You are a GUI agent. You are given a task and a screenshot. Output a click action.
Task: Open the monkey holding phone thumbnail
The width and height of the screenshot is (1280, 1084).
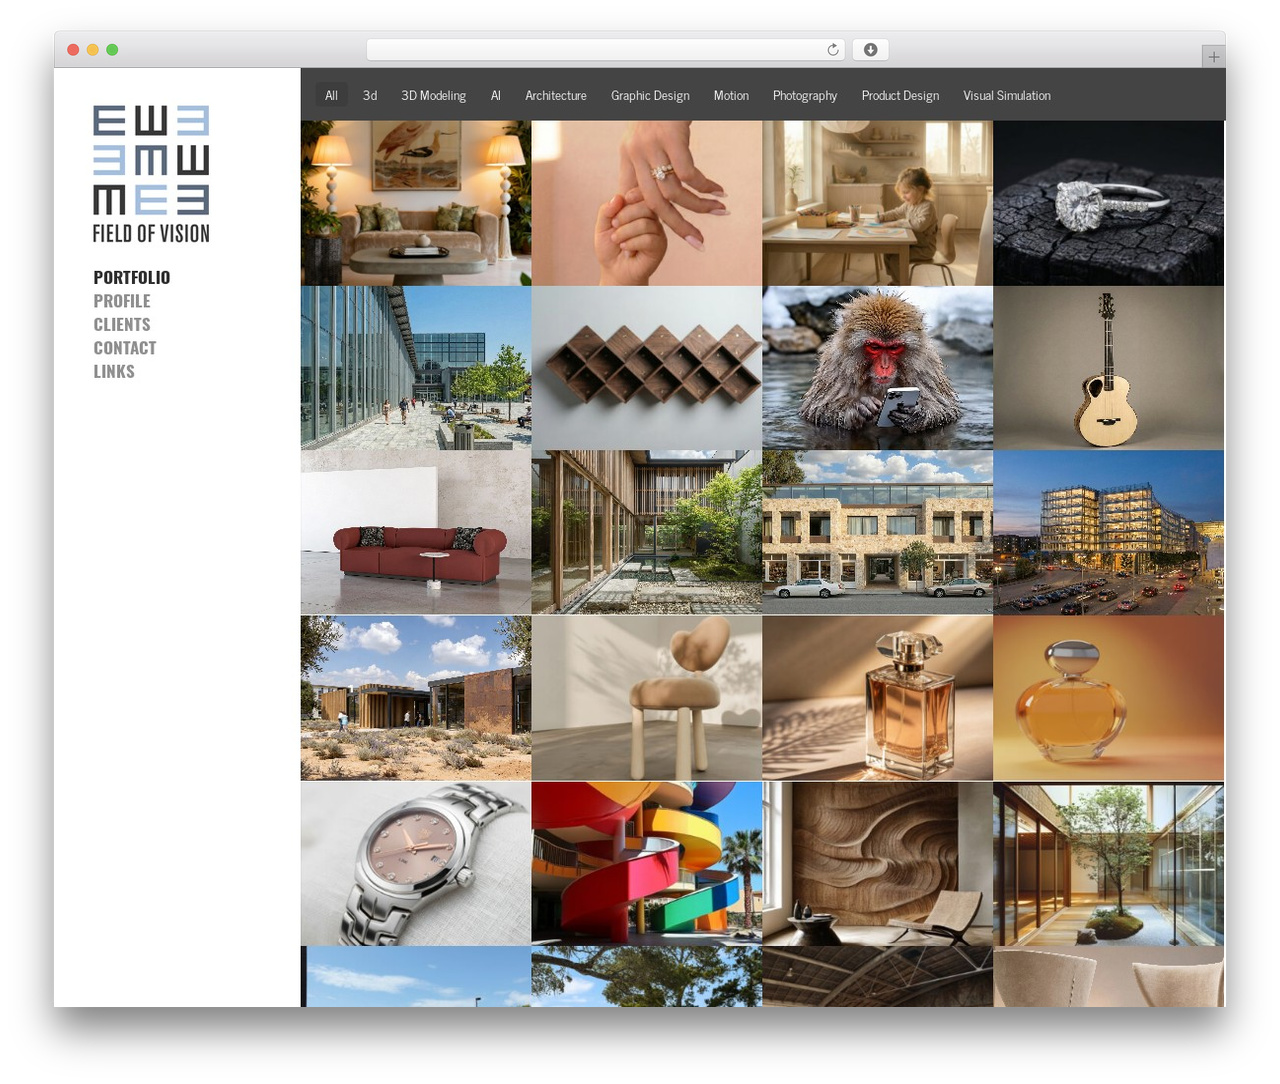878,368
